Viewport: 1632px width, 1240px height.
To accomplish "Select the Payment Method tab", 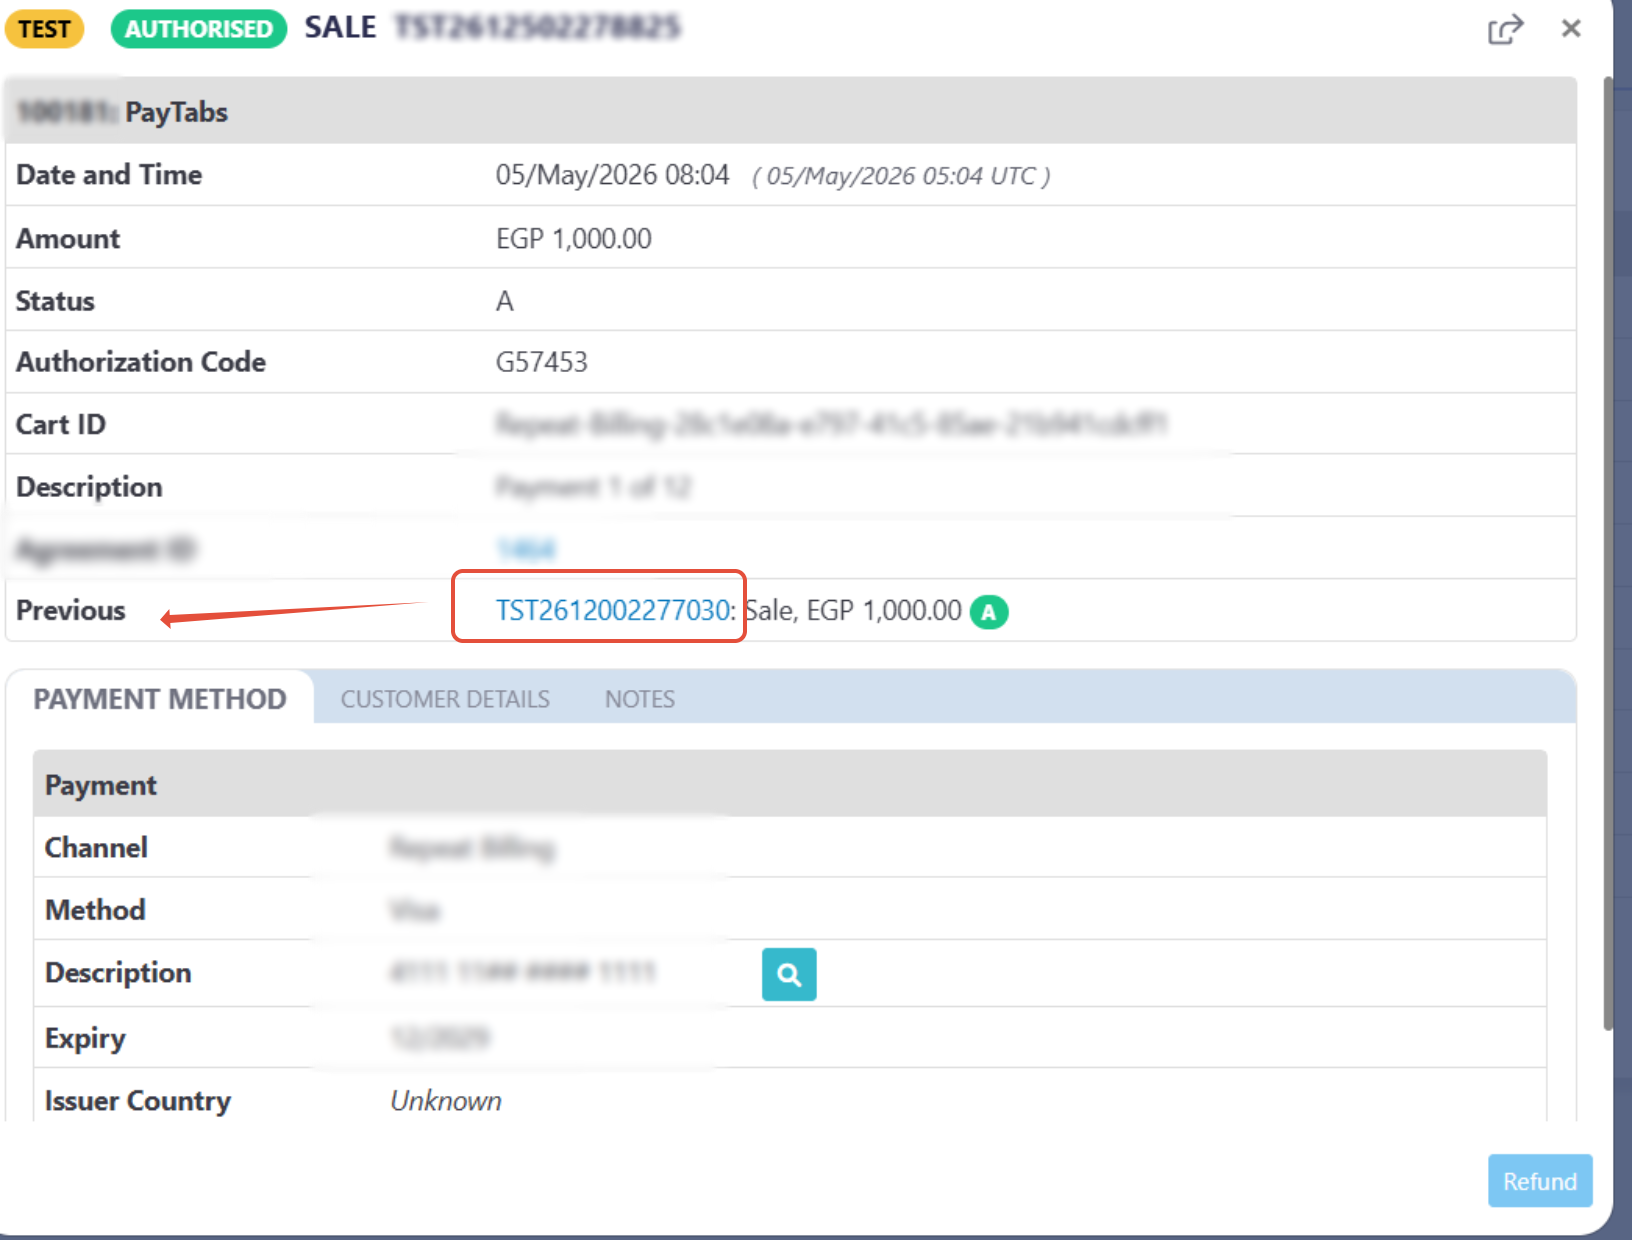I will (x=160, y=699).
